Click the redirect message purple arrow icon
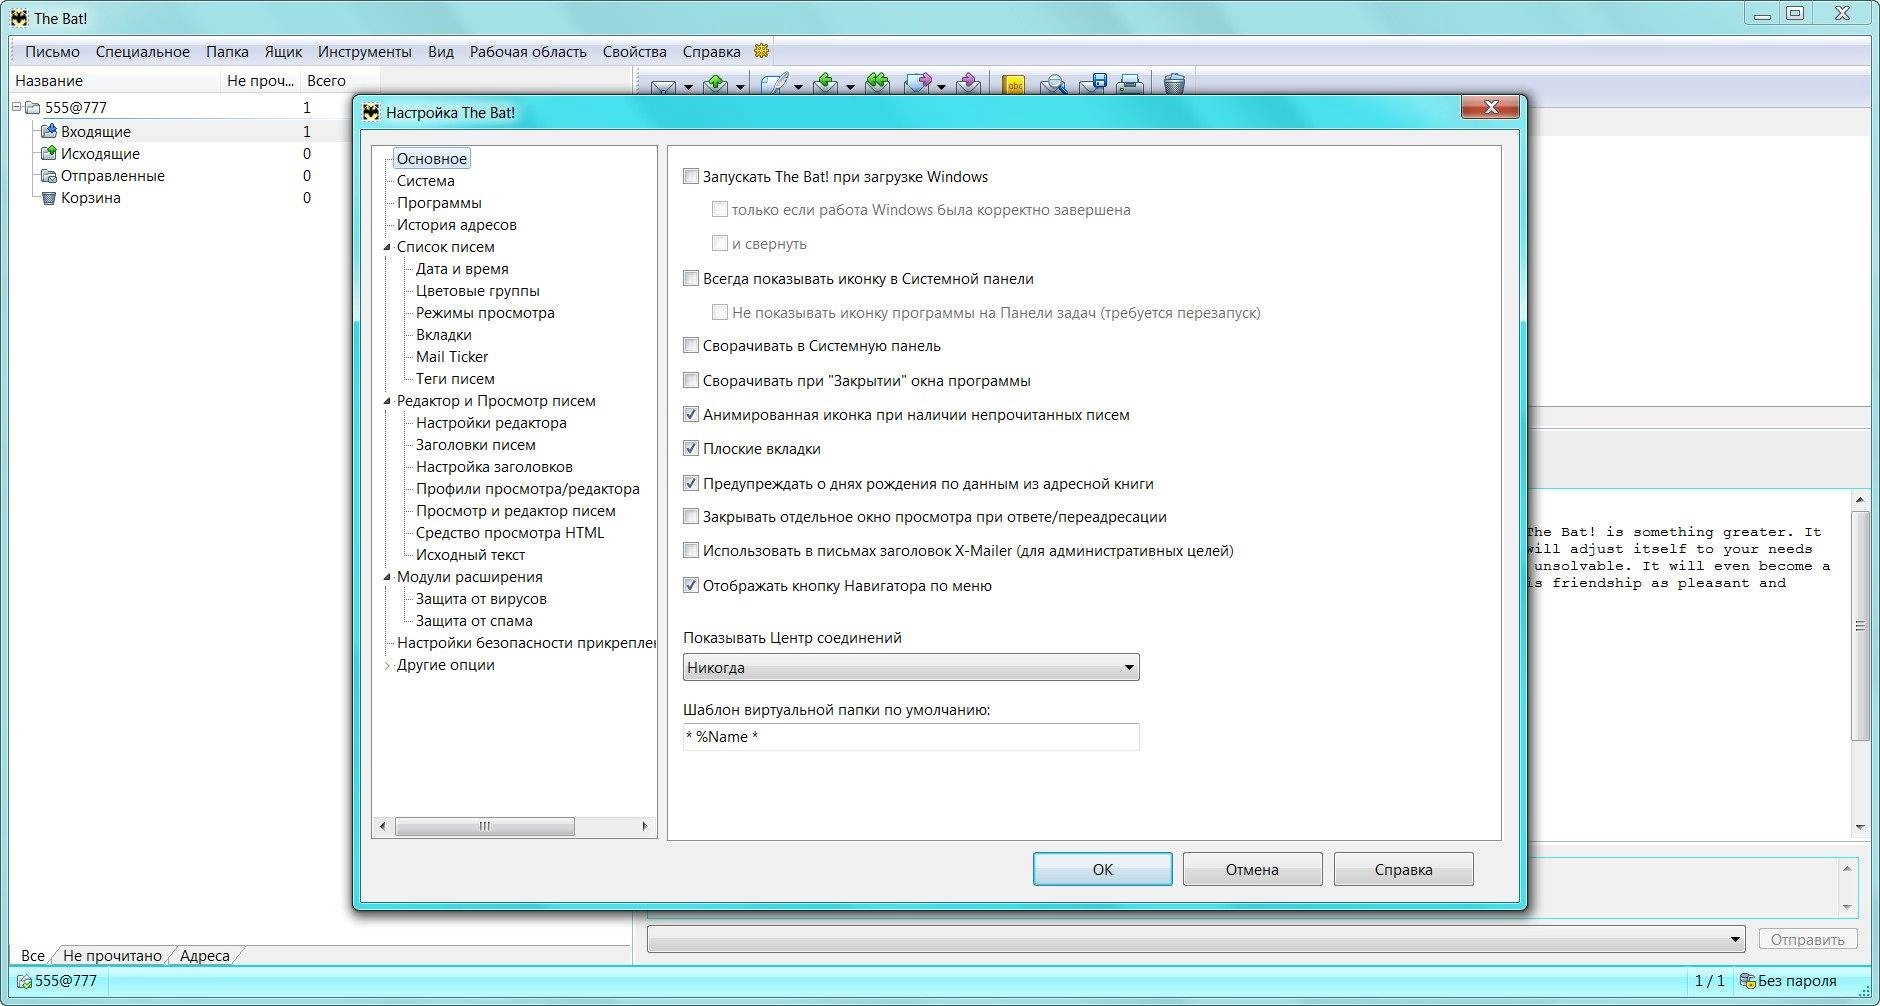The height and width of the screenshot is (1006, 1880). [x=968, y=85]
